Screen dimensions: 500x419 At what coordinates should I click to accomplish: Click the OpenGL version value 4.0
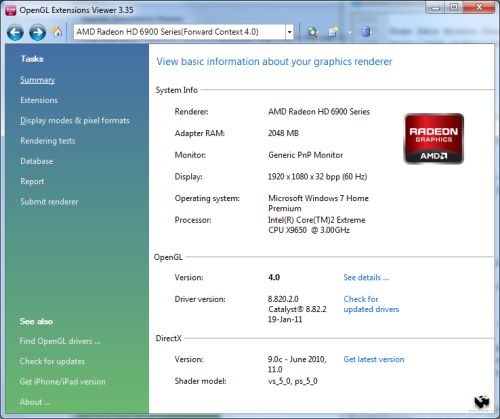click(x=274, y=277)
